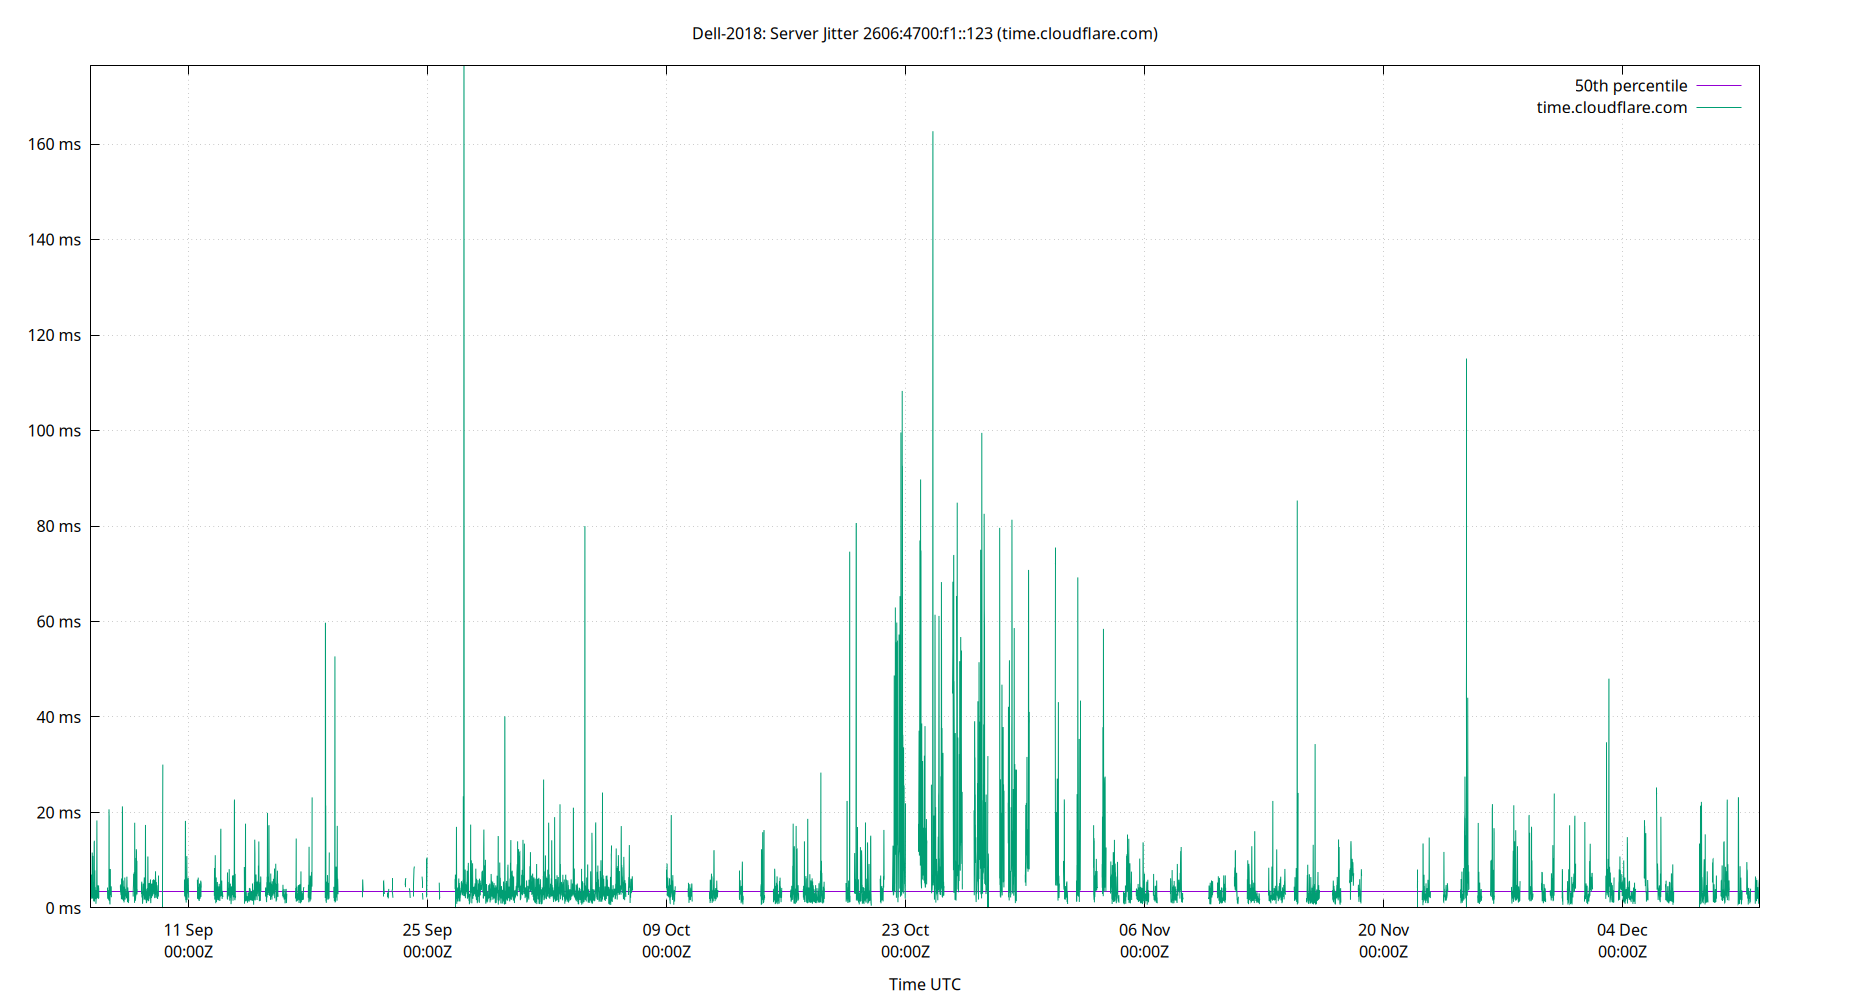This screenshot has width=1850, height=1000.
Task: Select the 09 Oct tick label
Action: (x=665, y=929)
